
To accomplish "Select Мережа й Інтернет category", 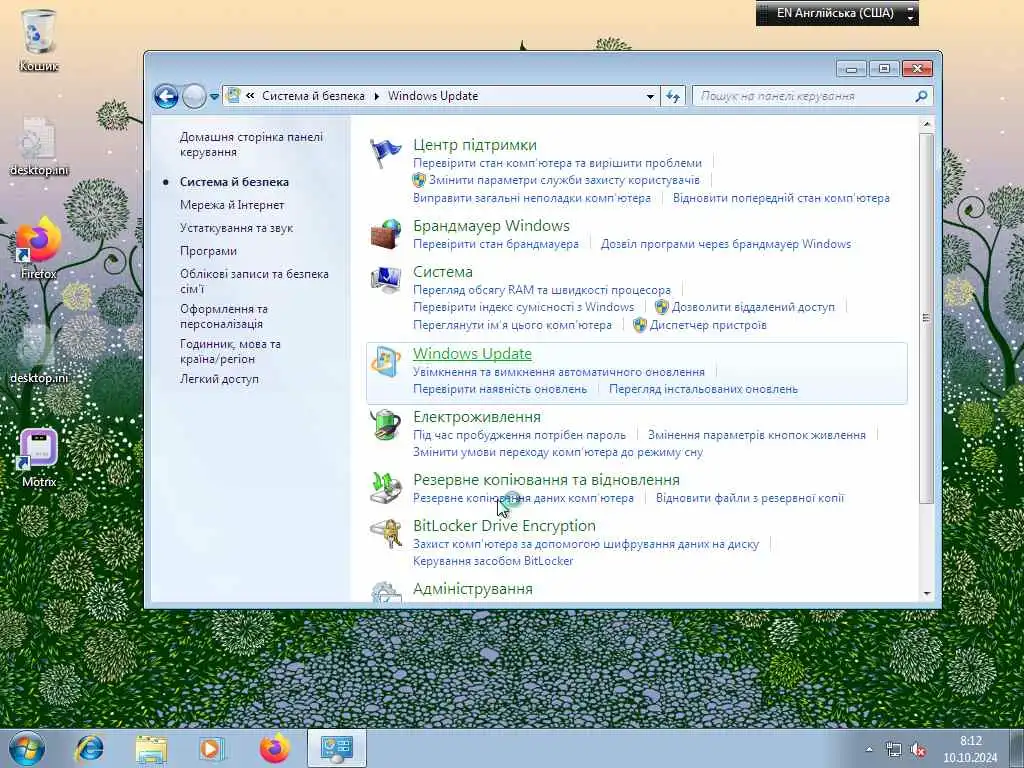I will [x=232, y=205].
